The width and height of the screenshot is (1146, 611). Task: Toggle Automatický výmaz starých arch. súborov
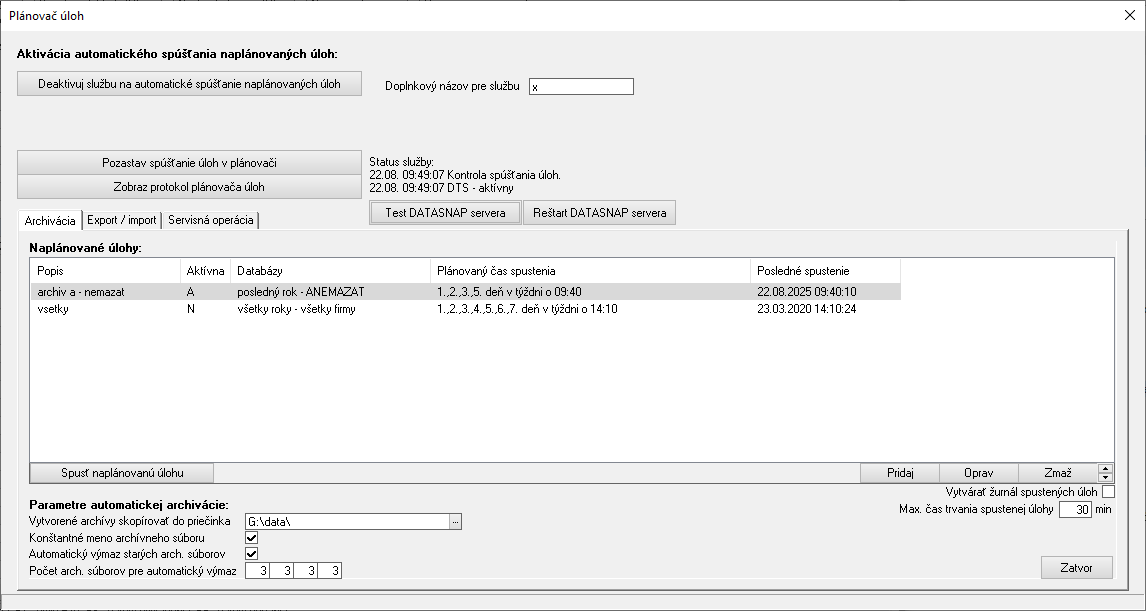point(252,554)
